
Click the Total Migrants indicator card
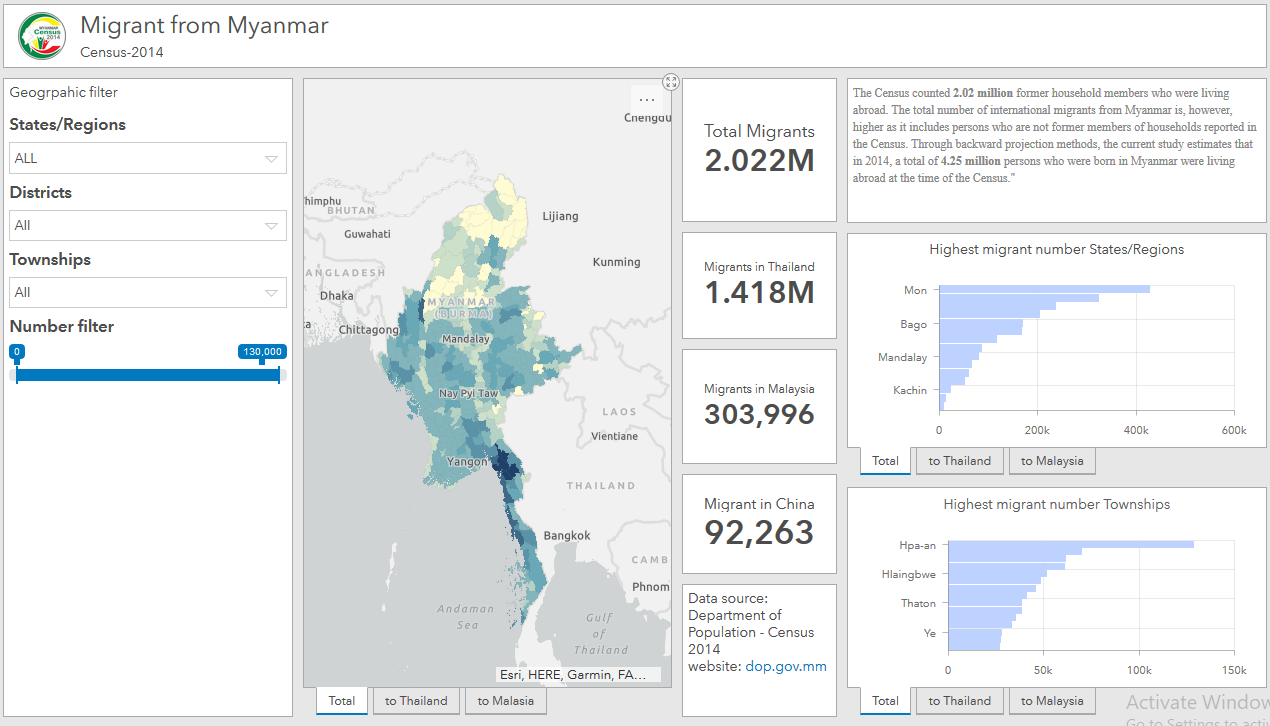(x=759, y=150)
